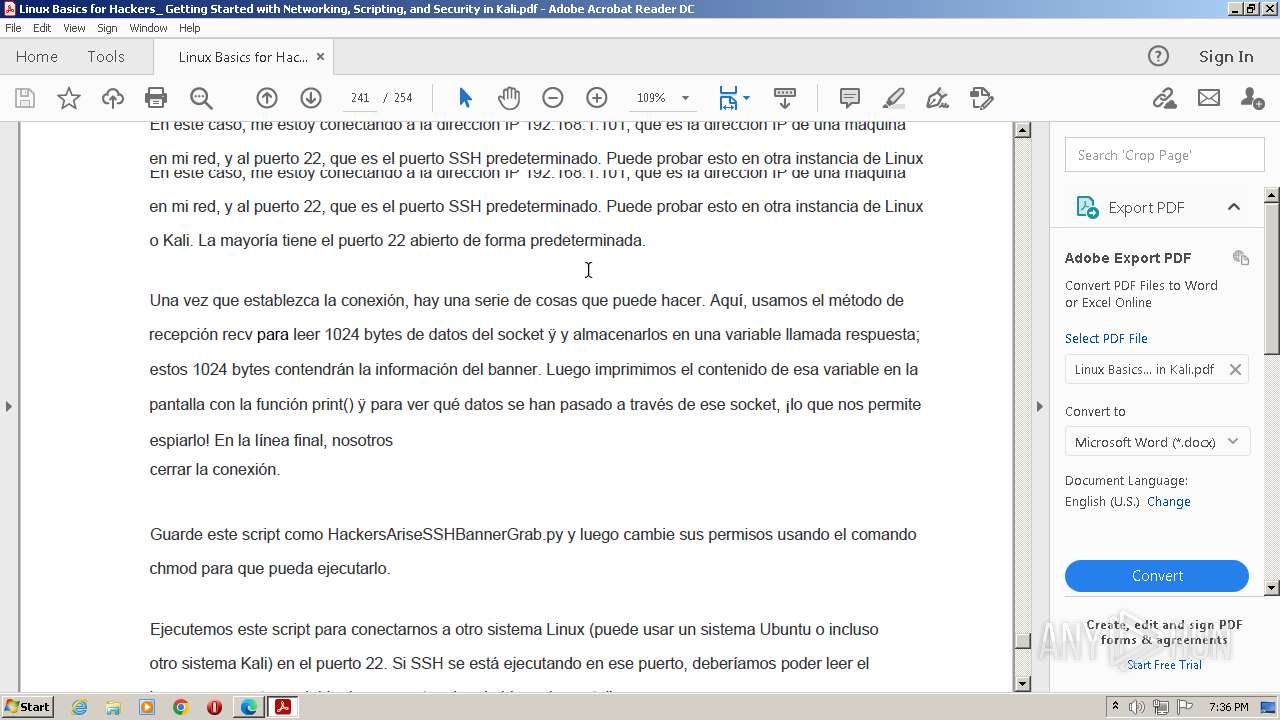Viewport: 1280px width, 720px height.
Task: Print the document with printer icon
Action: (x=156, y=98)
